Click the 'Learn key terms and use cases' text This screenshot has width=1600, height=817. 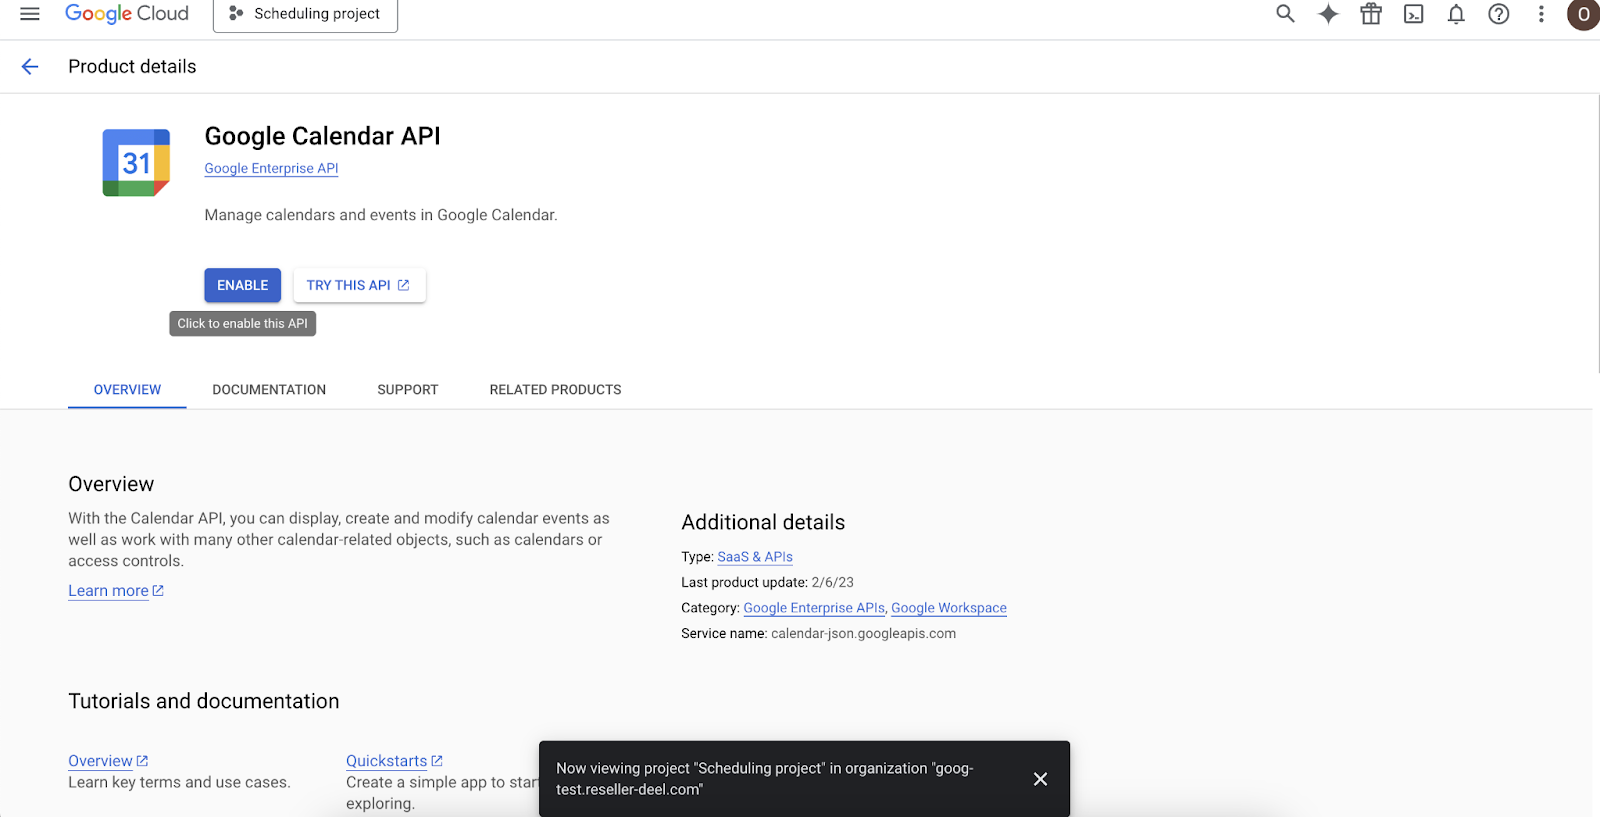pyautogui.click(x=179, y=783)
